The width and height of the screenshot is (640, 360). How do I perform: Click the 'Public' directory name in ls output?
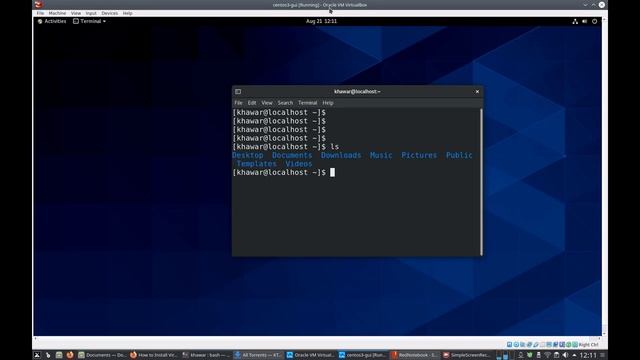tap(459, 155)
